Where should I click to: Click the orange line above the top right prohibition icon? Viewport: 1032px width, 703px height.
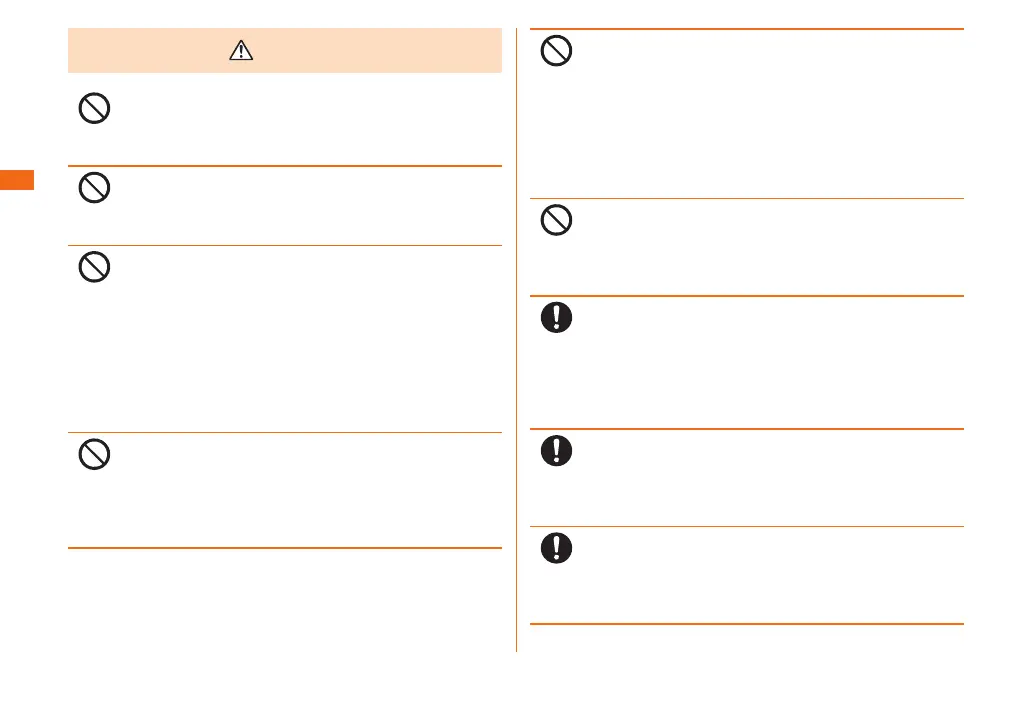tap(746, 29)
